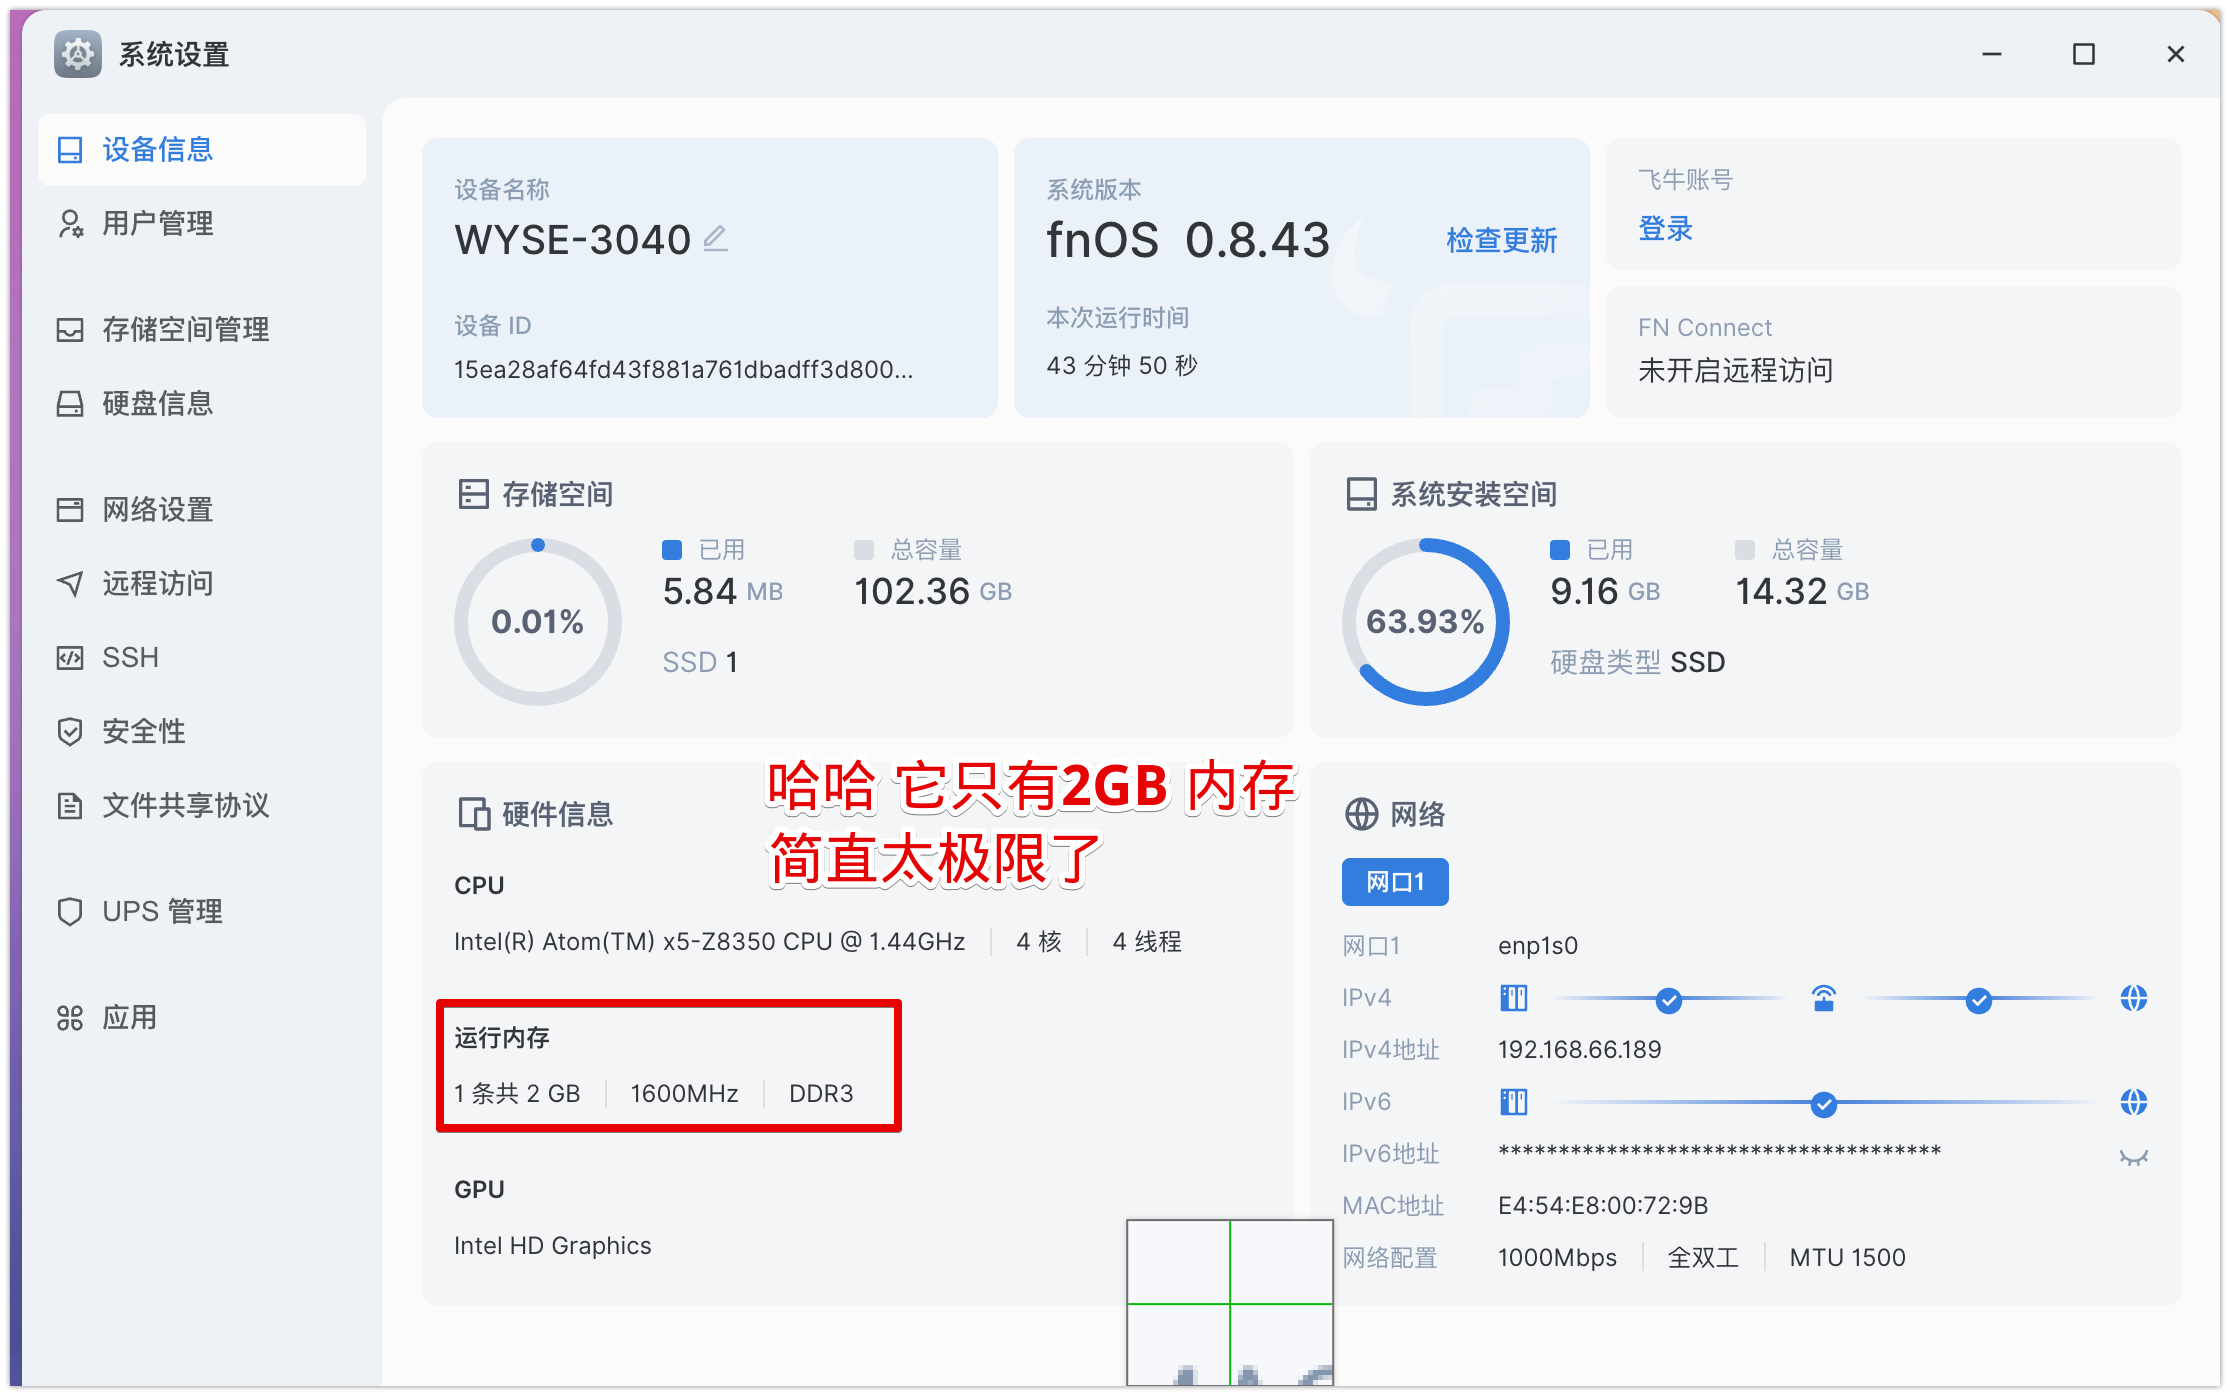This screenshot has width=2230, height=1396.
Task: Click 登录 to sign in 飞牛 account
Action: click(x=1665, y=229)
